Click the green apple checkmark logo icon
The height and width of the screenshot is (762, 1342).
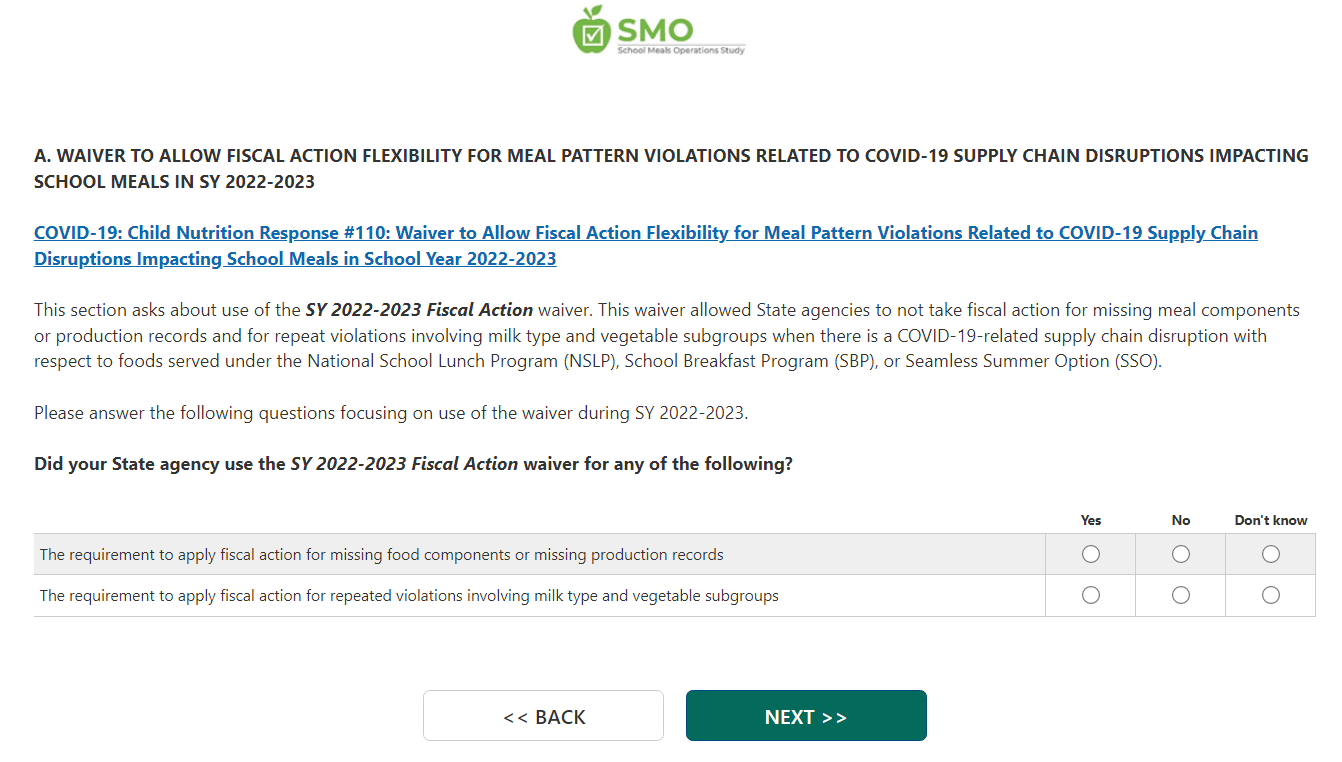coord(591,30)
